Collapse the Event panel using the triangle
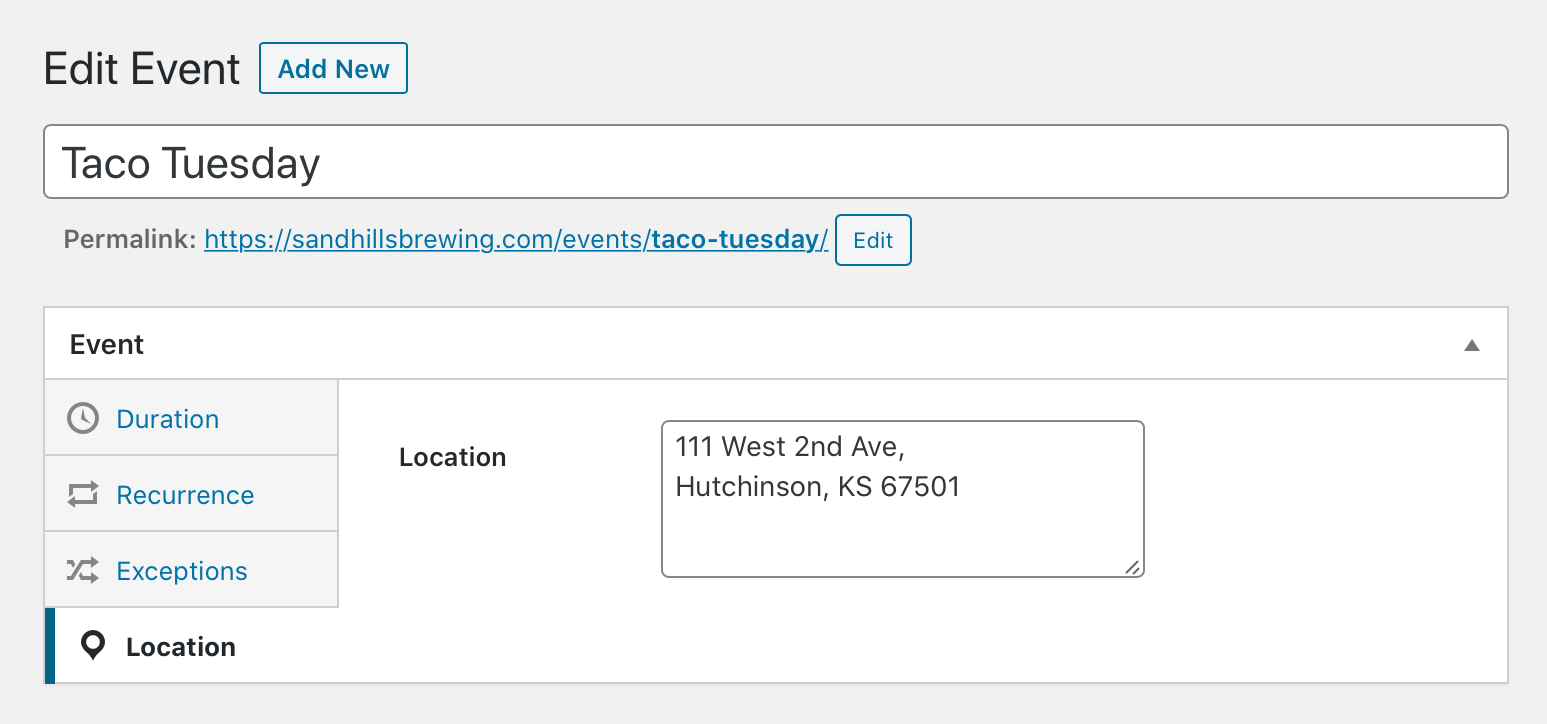Viewport: 1547px width, 724px height. point(1471,345)
